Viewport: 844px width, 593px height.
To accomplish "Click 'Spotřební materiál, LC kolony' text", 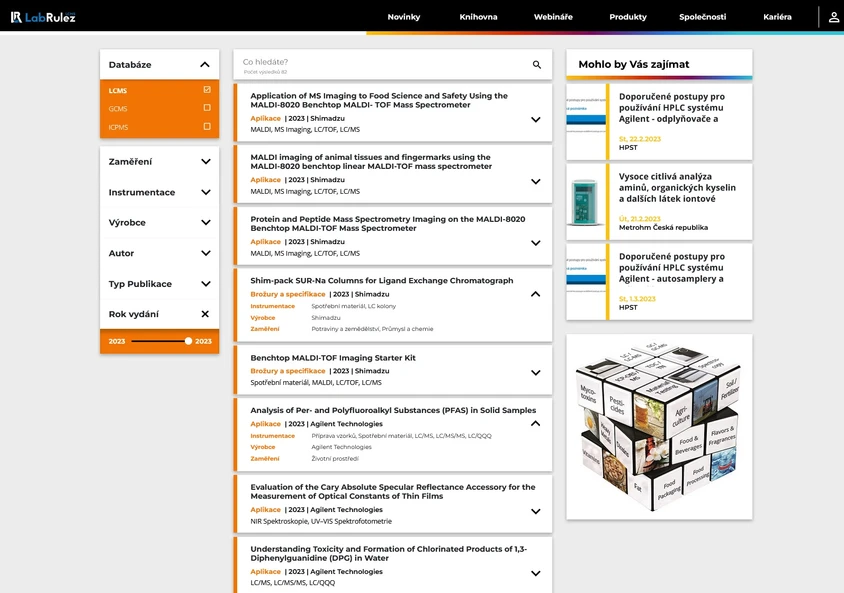I will point(354,306).
